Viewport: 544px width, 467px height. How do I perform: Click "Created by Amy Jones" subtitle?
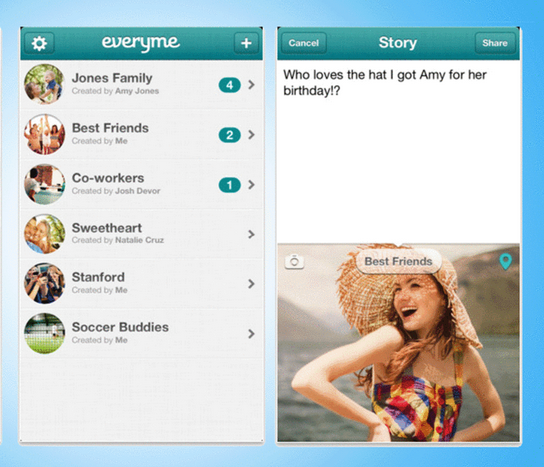coord(116,91)
